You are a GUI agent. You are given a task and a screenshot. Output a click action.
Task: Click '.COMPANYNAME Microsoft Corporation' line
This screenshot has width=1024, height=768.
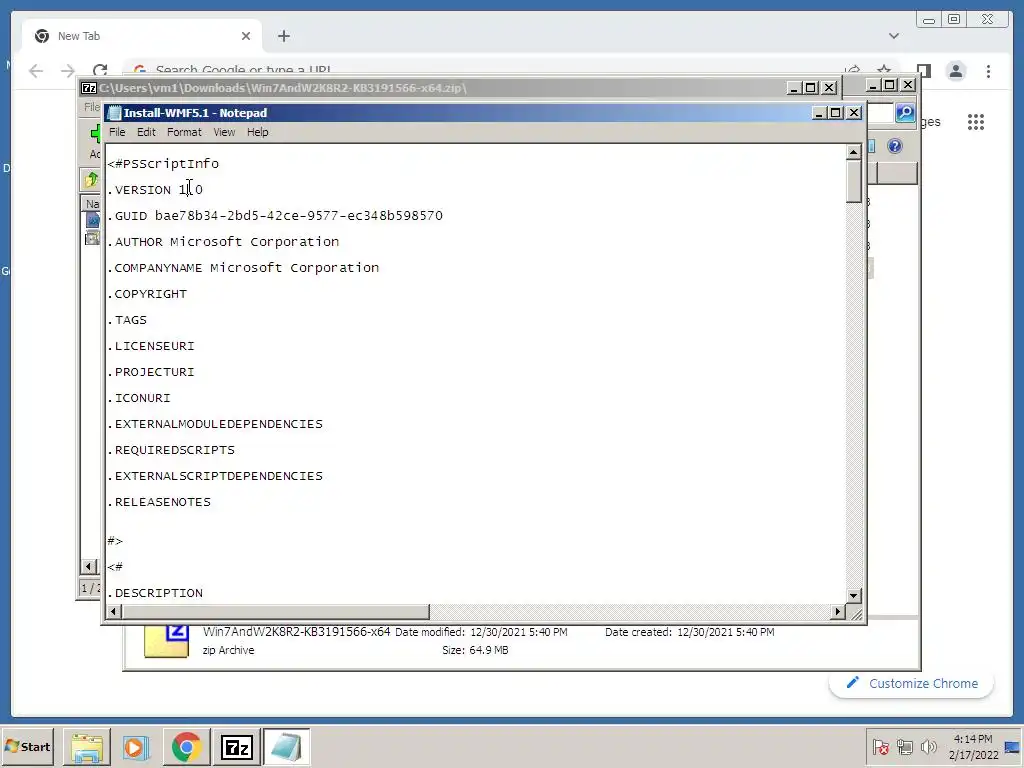[243, 268]
